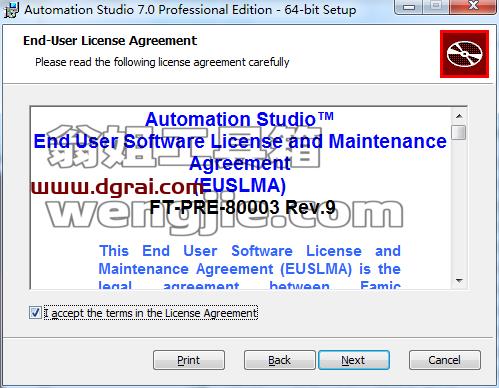Click the license scrollbar up arrow

point(459,116)
